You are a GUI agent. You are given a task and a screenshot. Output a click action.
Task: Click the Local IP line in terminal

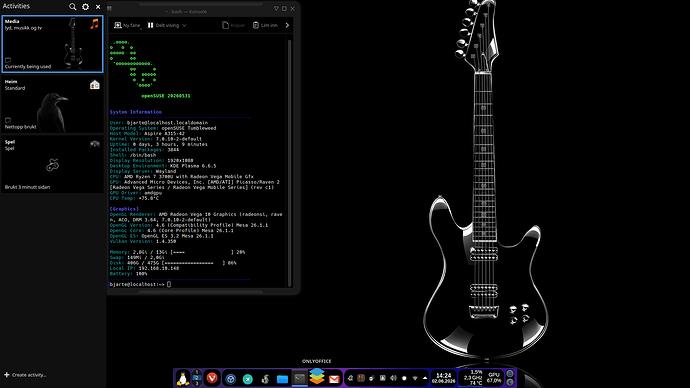point(144,268)
